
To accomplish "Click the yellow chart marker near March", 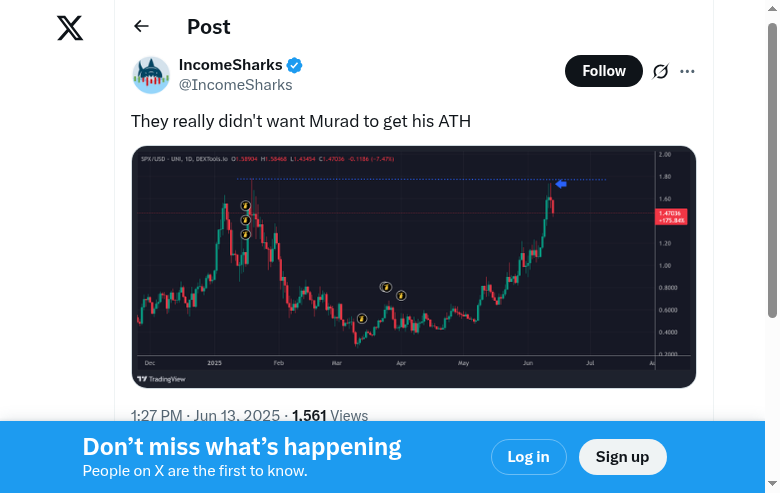I will (x=362, y=319).
